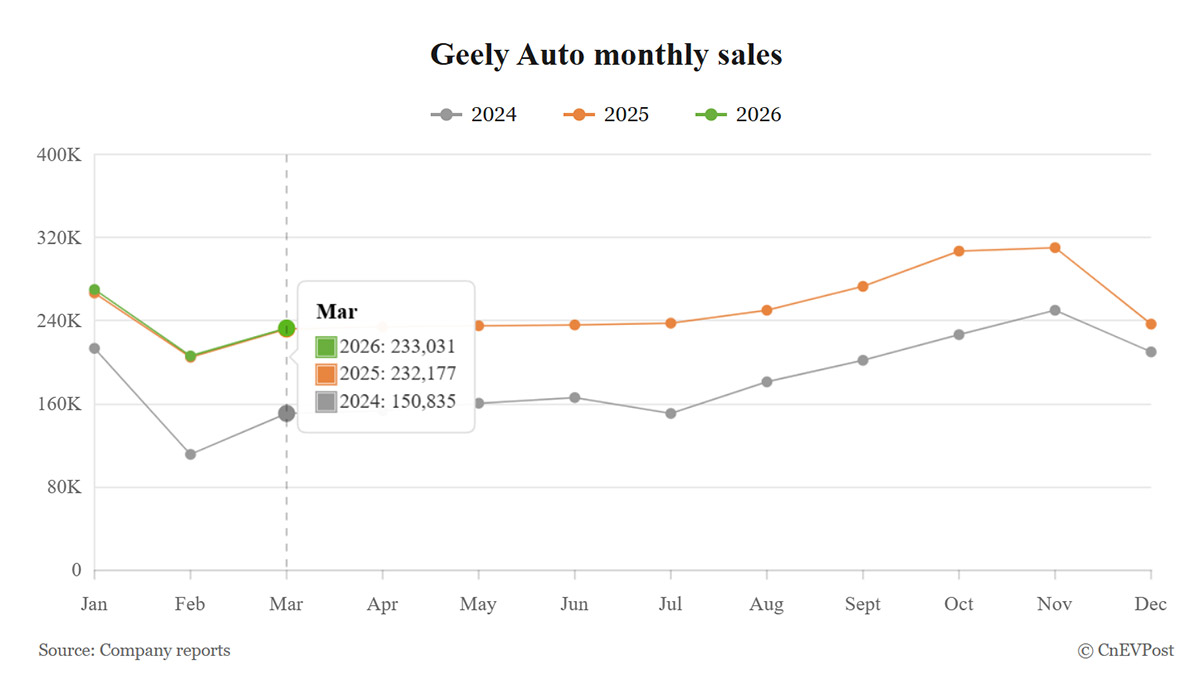
Task: Click the 2024 August data point
Action: click(767, 382)
